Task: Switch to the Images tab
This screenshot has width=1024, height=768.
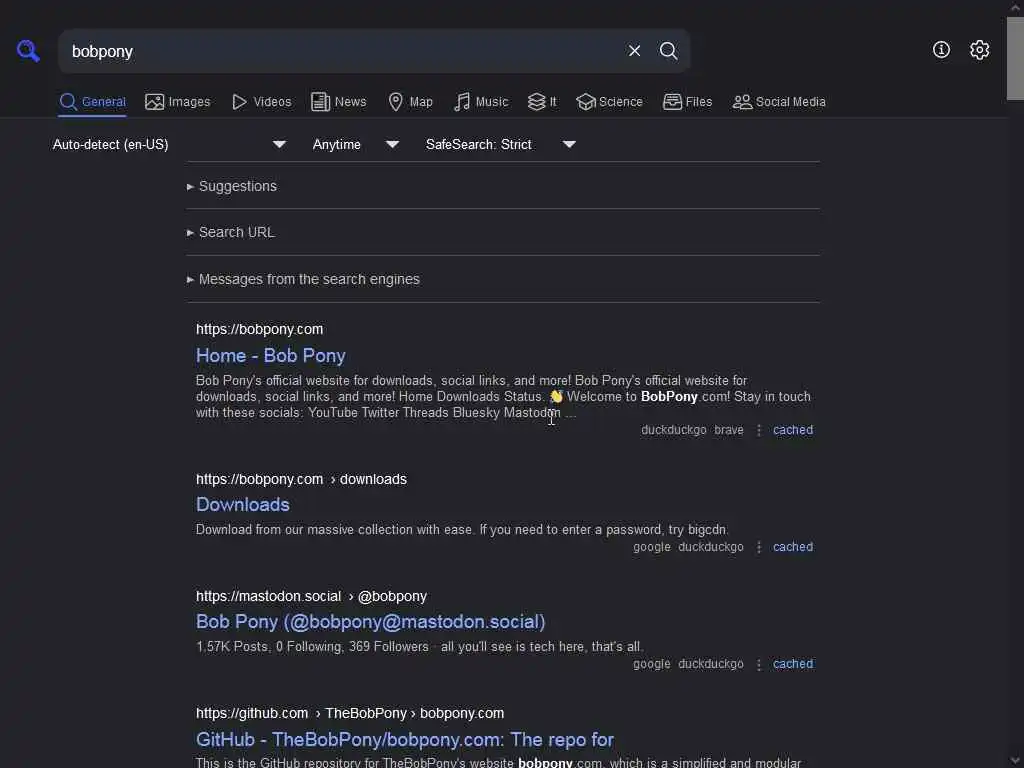Action: pos(178,102)
